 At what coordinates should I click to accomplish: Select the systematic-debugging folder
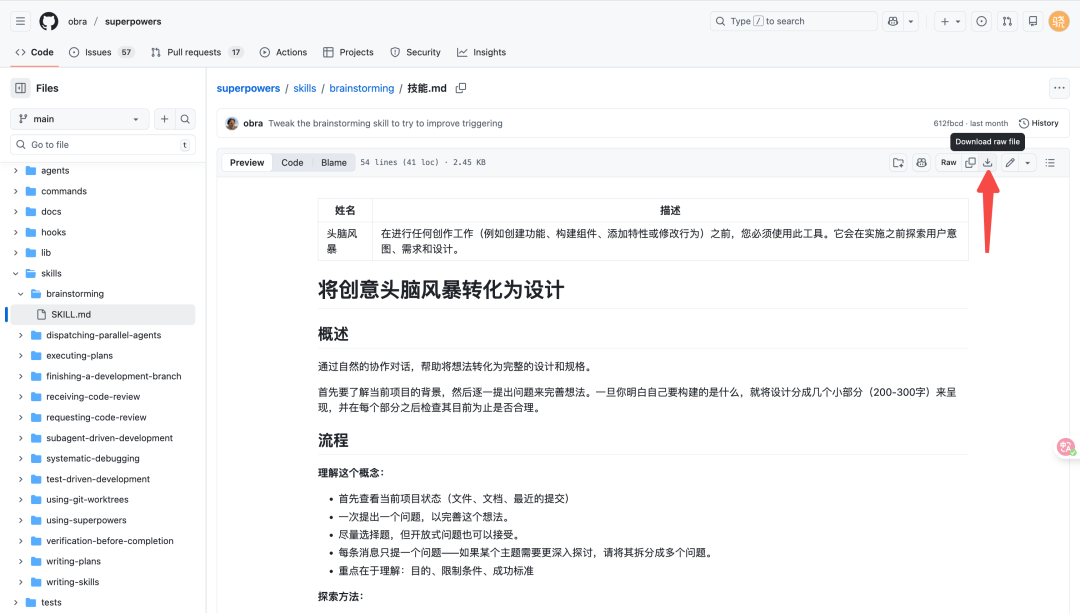(95, 459)
